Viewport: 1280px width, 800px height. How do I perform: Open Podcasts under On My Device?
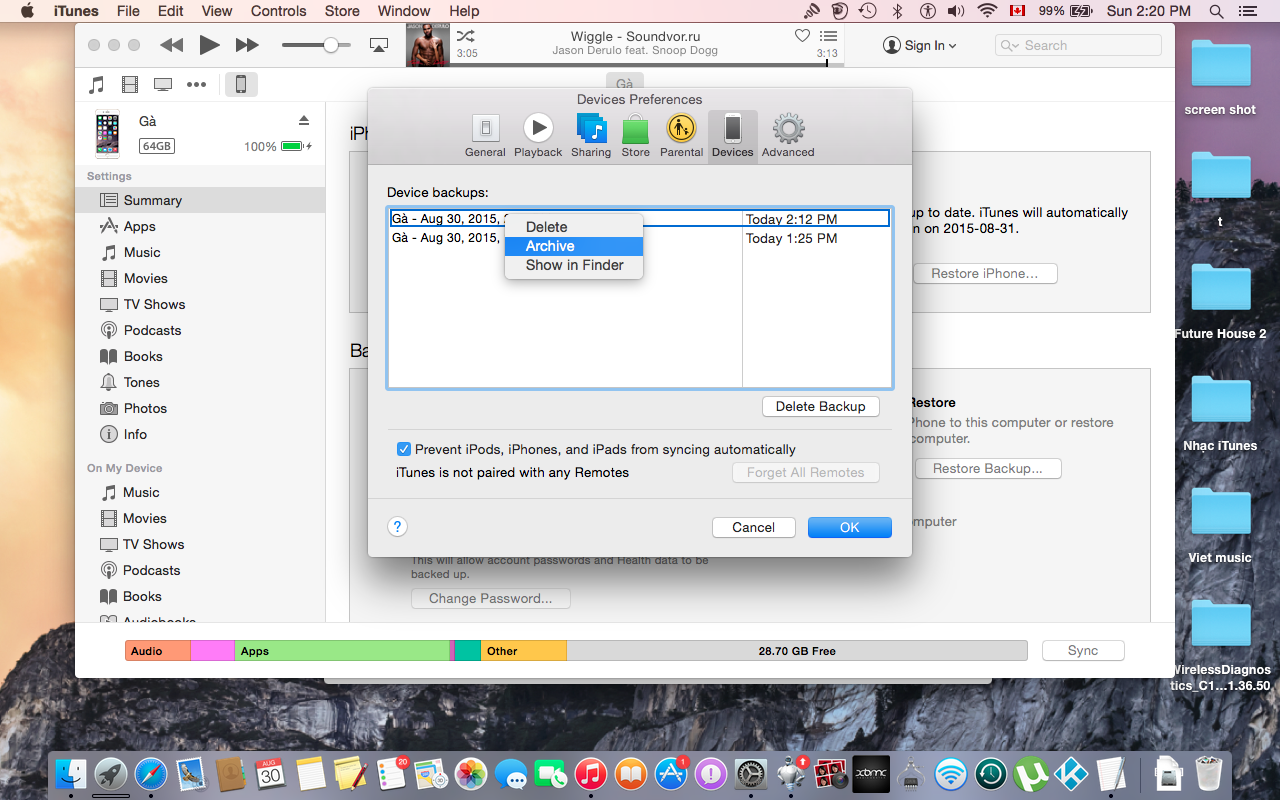click(x=200, y=570)
